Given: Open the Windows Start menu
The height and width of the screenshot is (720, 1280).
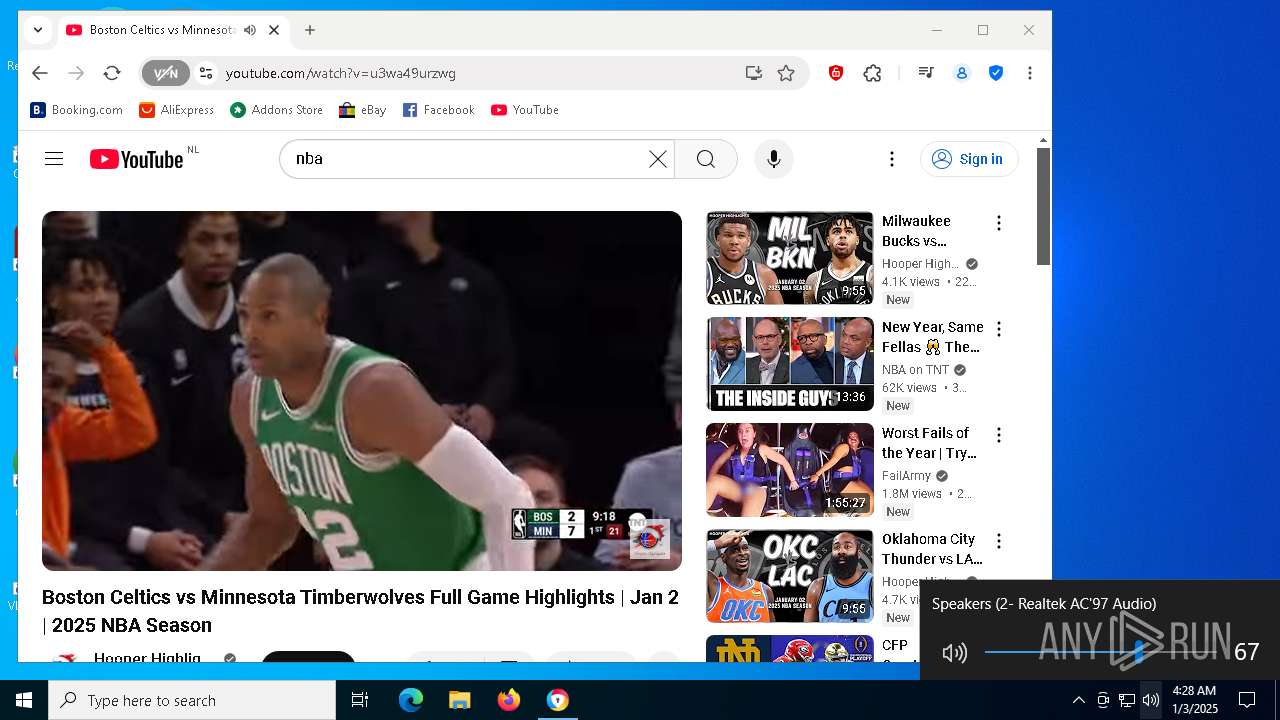Looking at the screenshot, I should tap(24, 700).
